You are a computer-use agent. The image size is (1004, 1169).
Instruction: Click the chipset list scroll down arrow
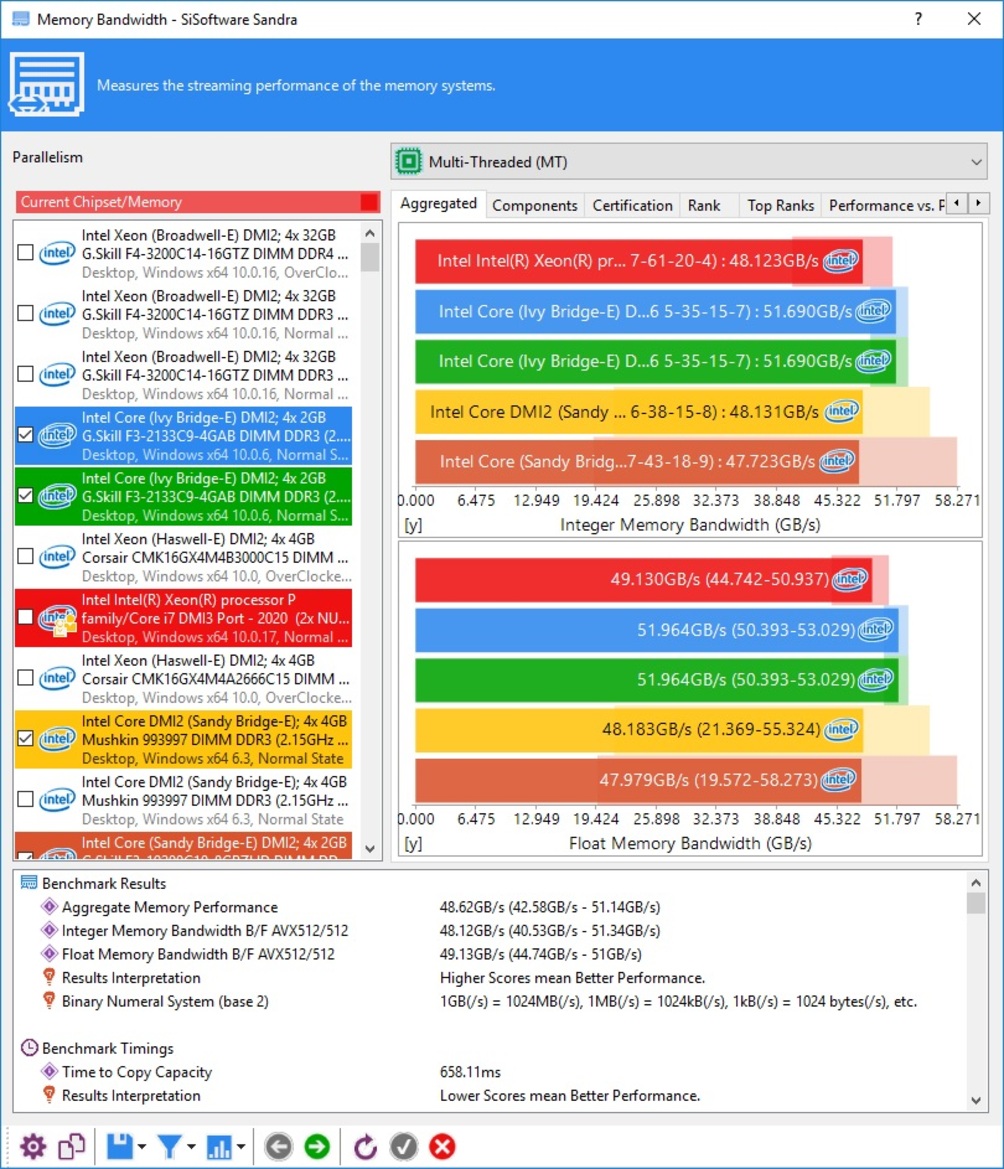[370, 848]
